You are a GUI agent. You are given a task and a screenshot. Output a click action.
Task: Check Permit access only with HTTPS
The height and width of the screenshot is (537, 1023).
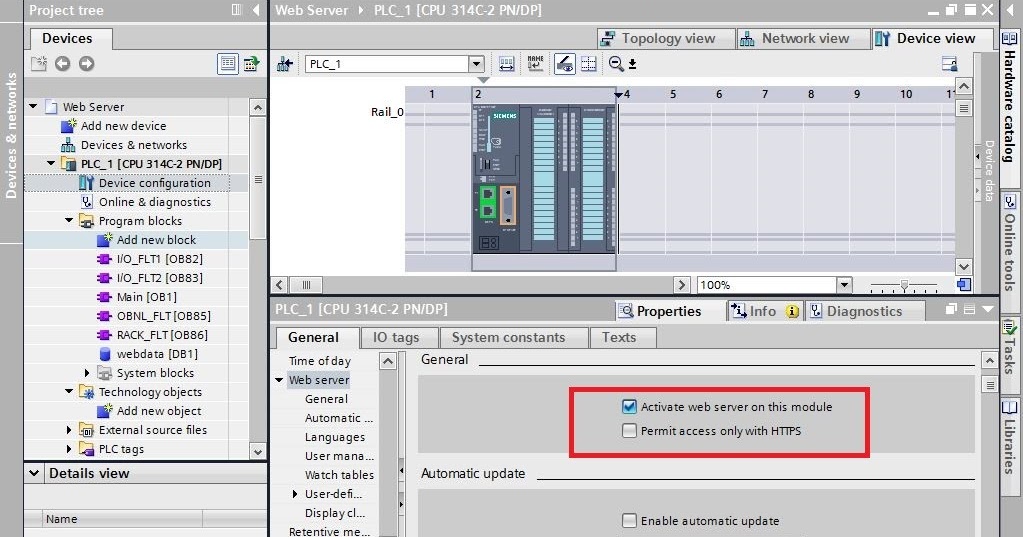(629, 431)
